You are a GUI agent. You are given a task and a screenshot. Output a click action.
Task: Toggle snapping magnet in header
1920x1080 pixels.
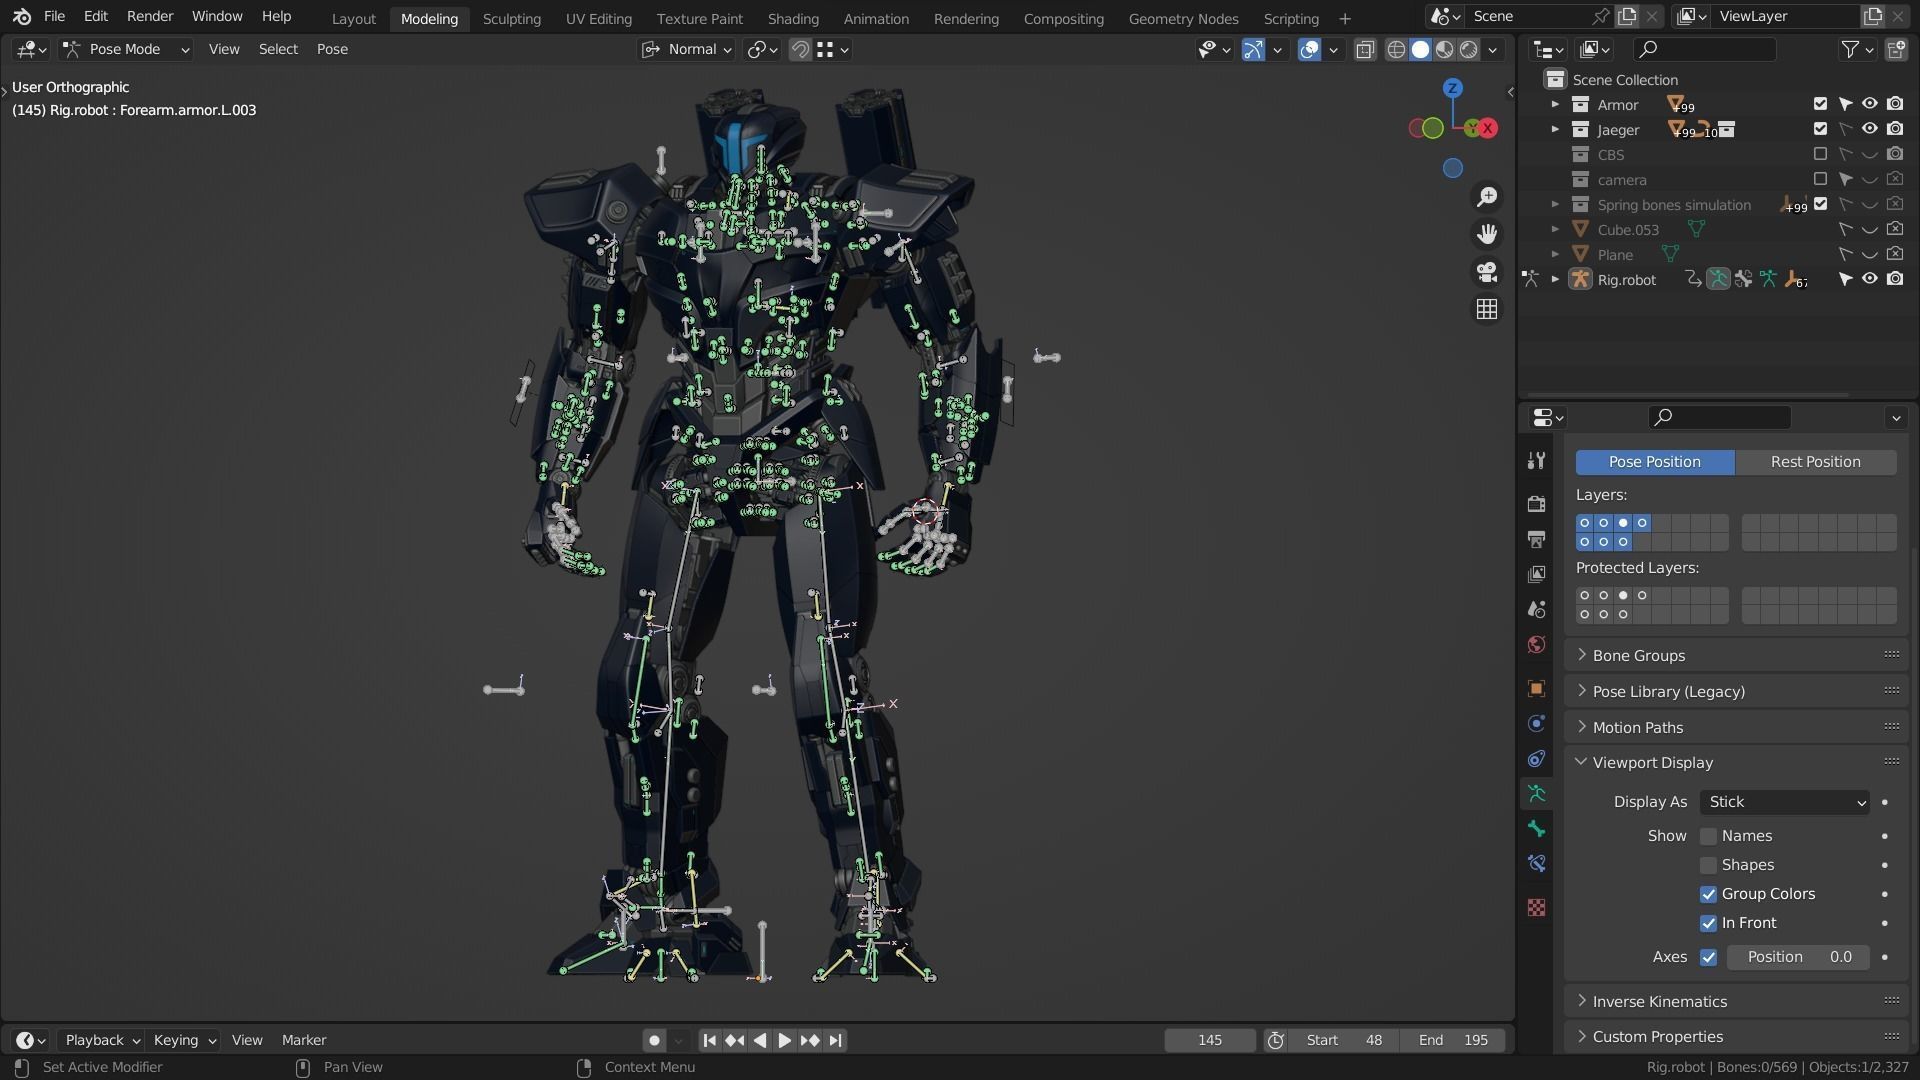coord(800,49)
